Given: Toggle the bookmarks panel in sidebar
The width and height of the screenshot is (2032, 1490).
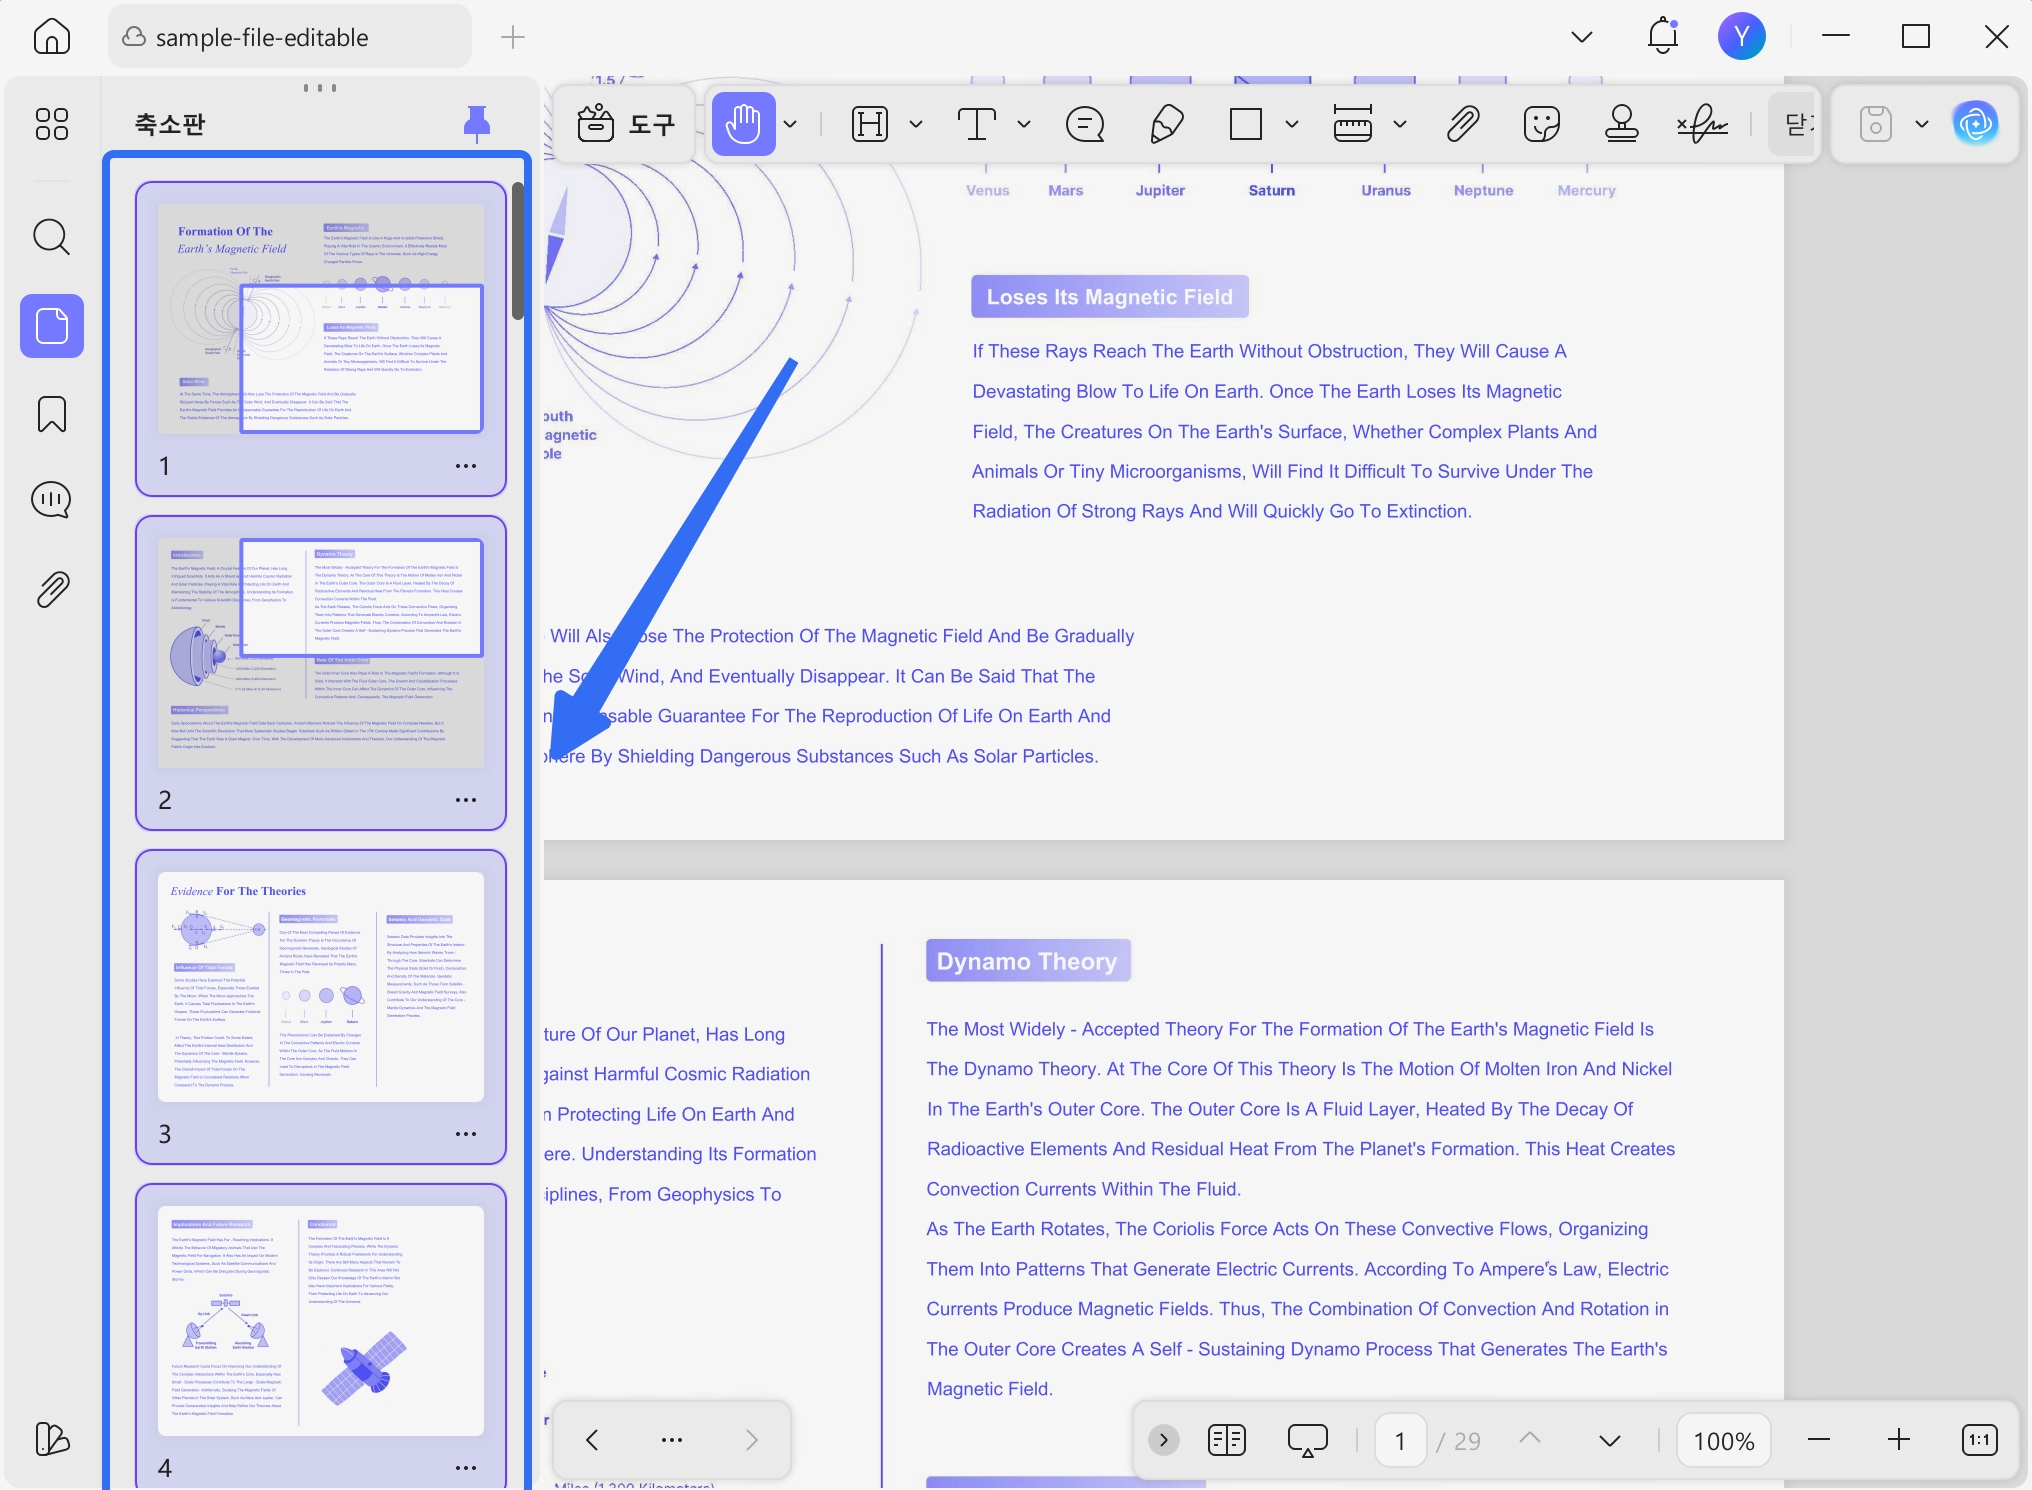Looking at the screenshot, I should [x=52, y=413].
